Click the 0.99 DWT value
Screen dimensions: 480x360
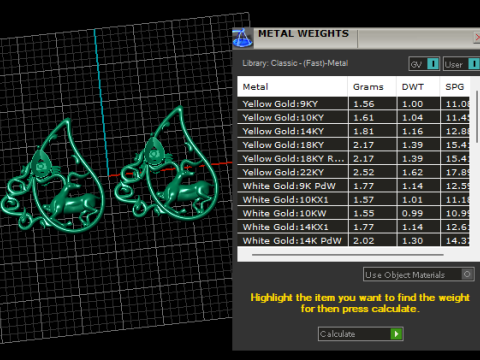412,213
